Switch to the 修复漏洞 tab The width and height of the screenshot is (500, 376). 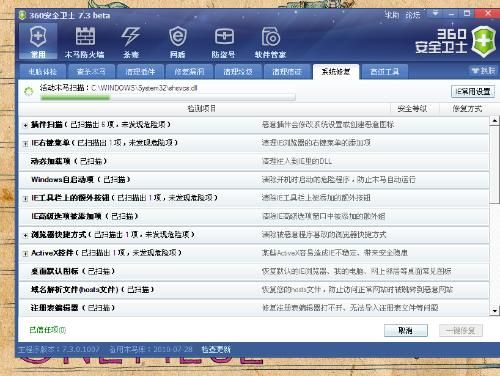[189, 72]
